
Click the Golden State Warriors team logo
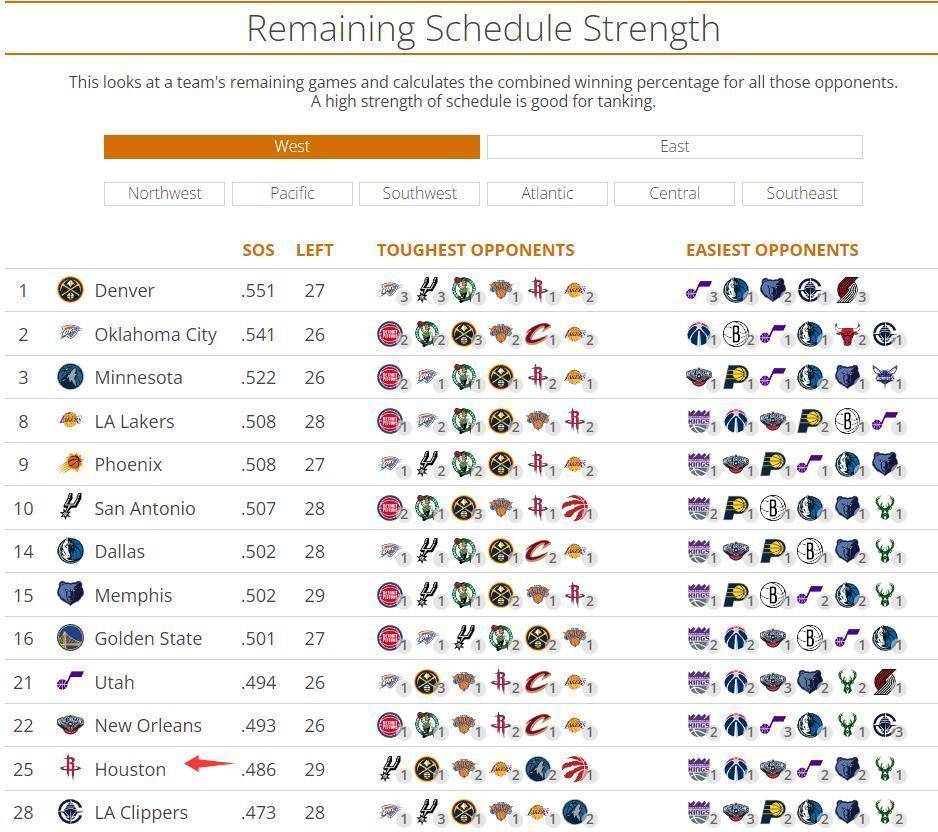(70, 638)
